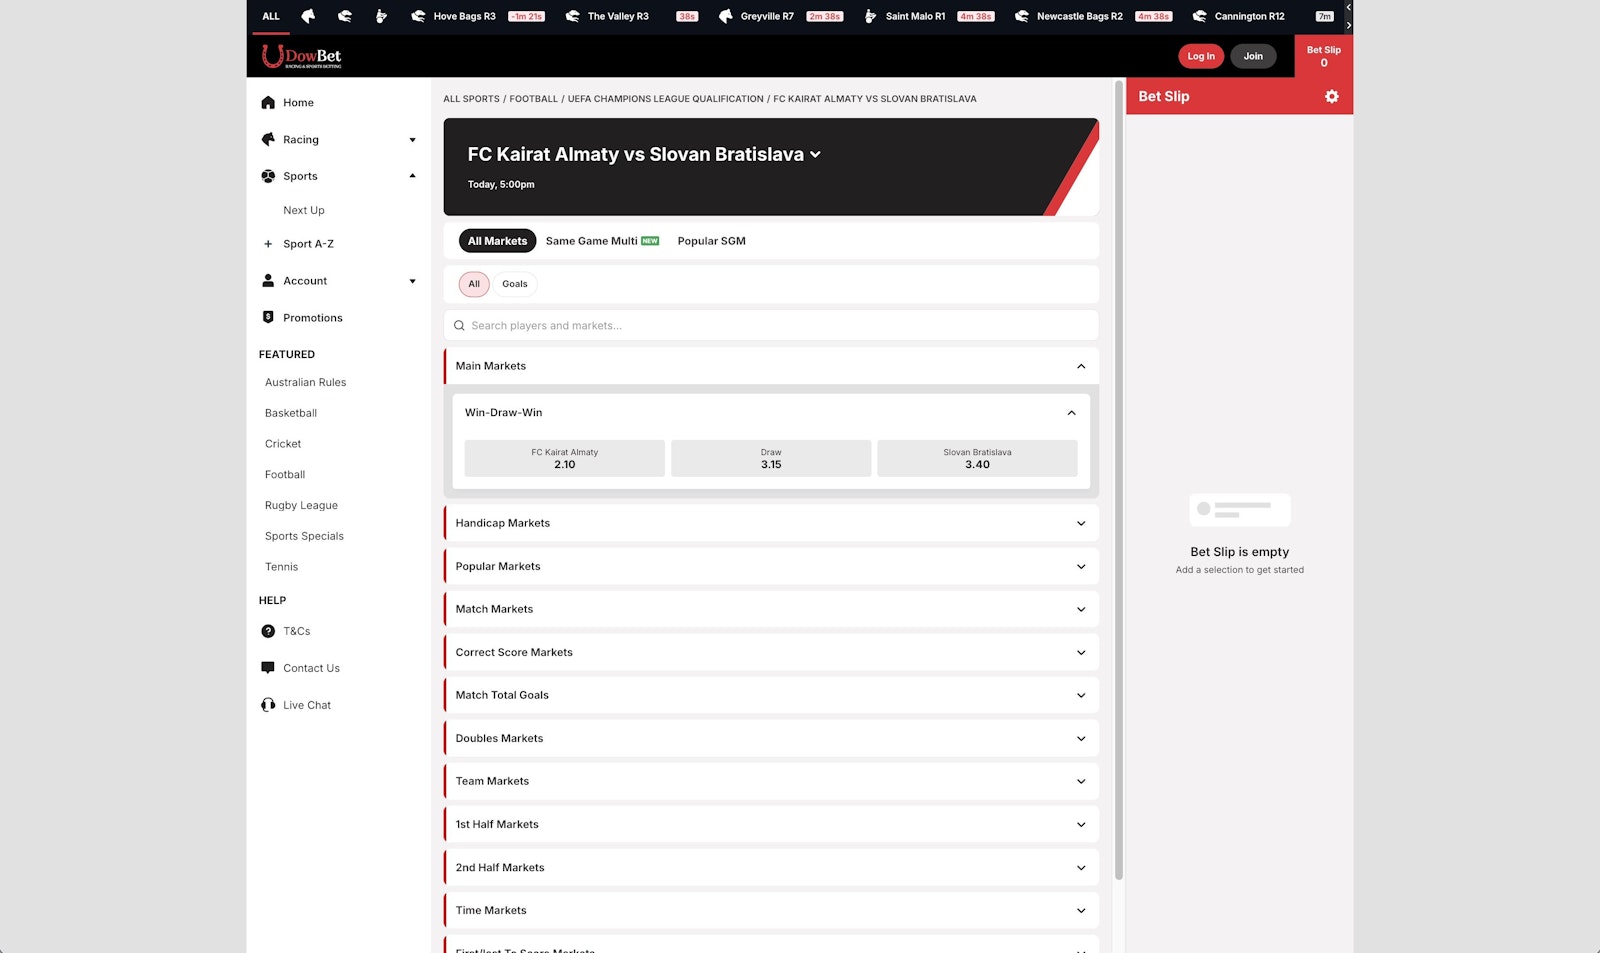Screen dimensions: 1600x953
Task: Open Bet Slip settings gear
Action: (x=1331, y=97)
